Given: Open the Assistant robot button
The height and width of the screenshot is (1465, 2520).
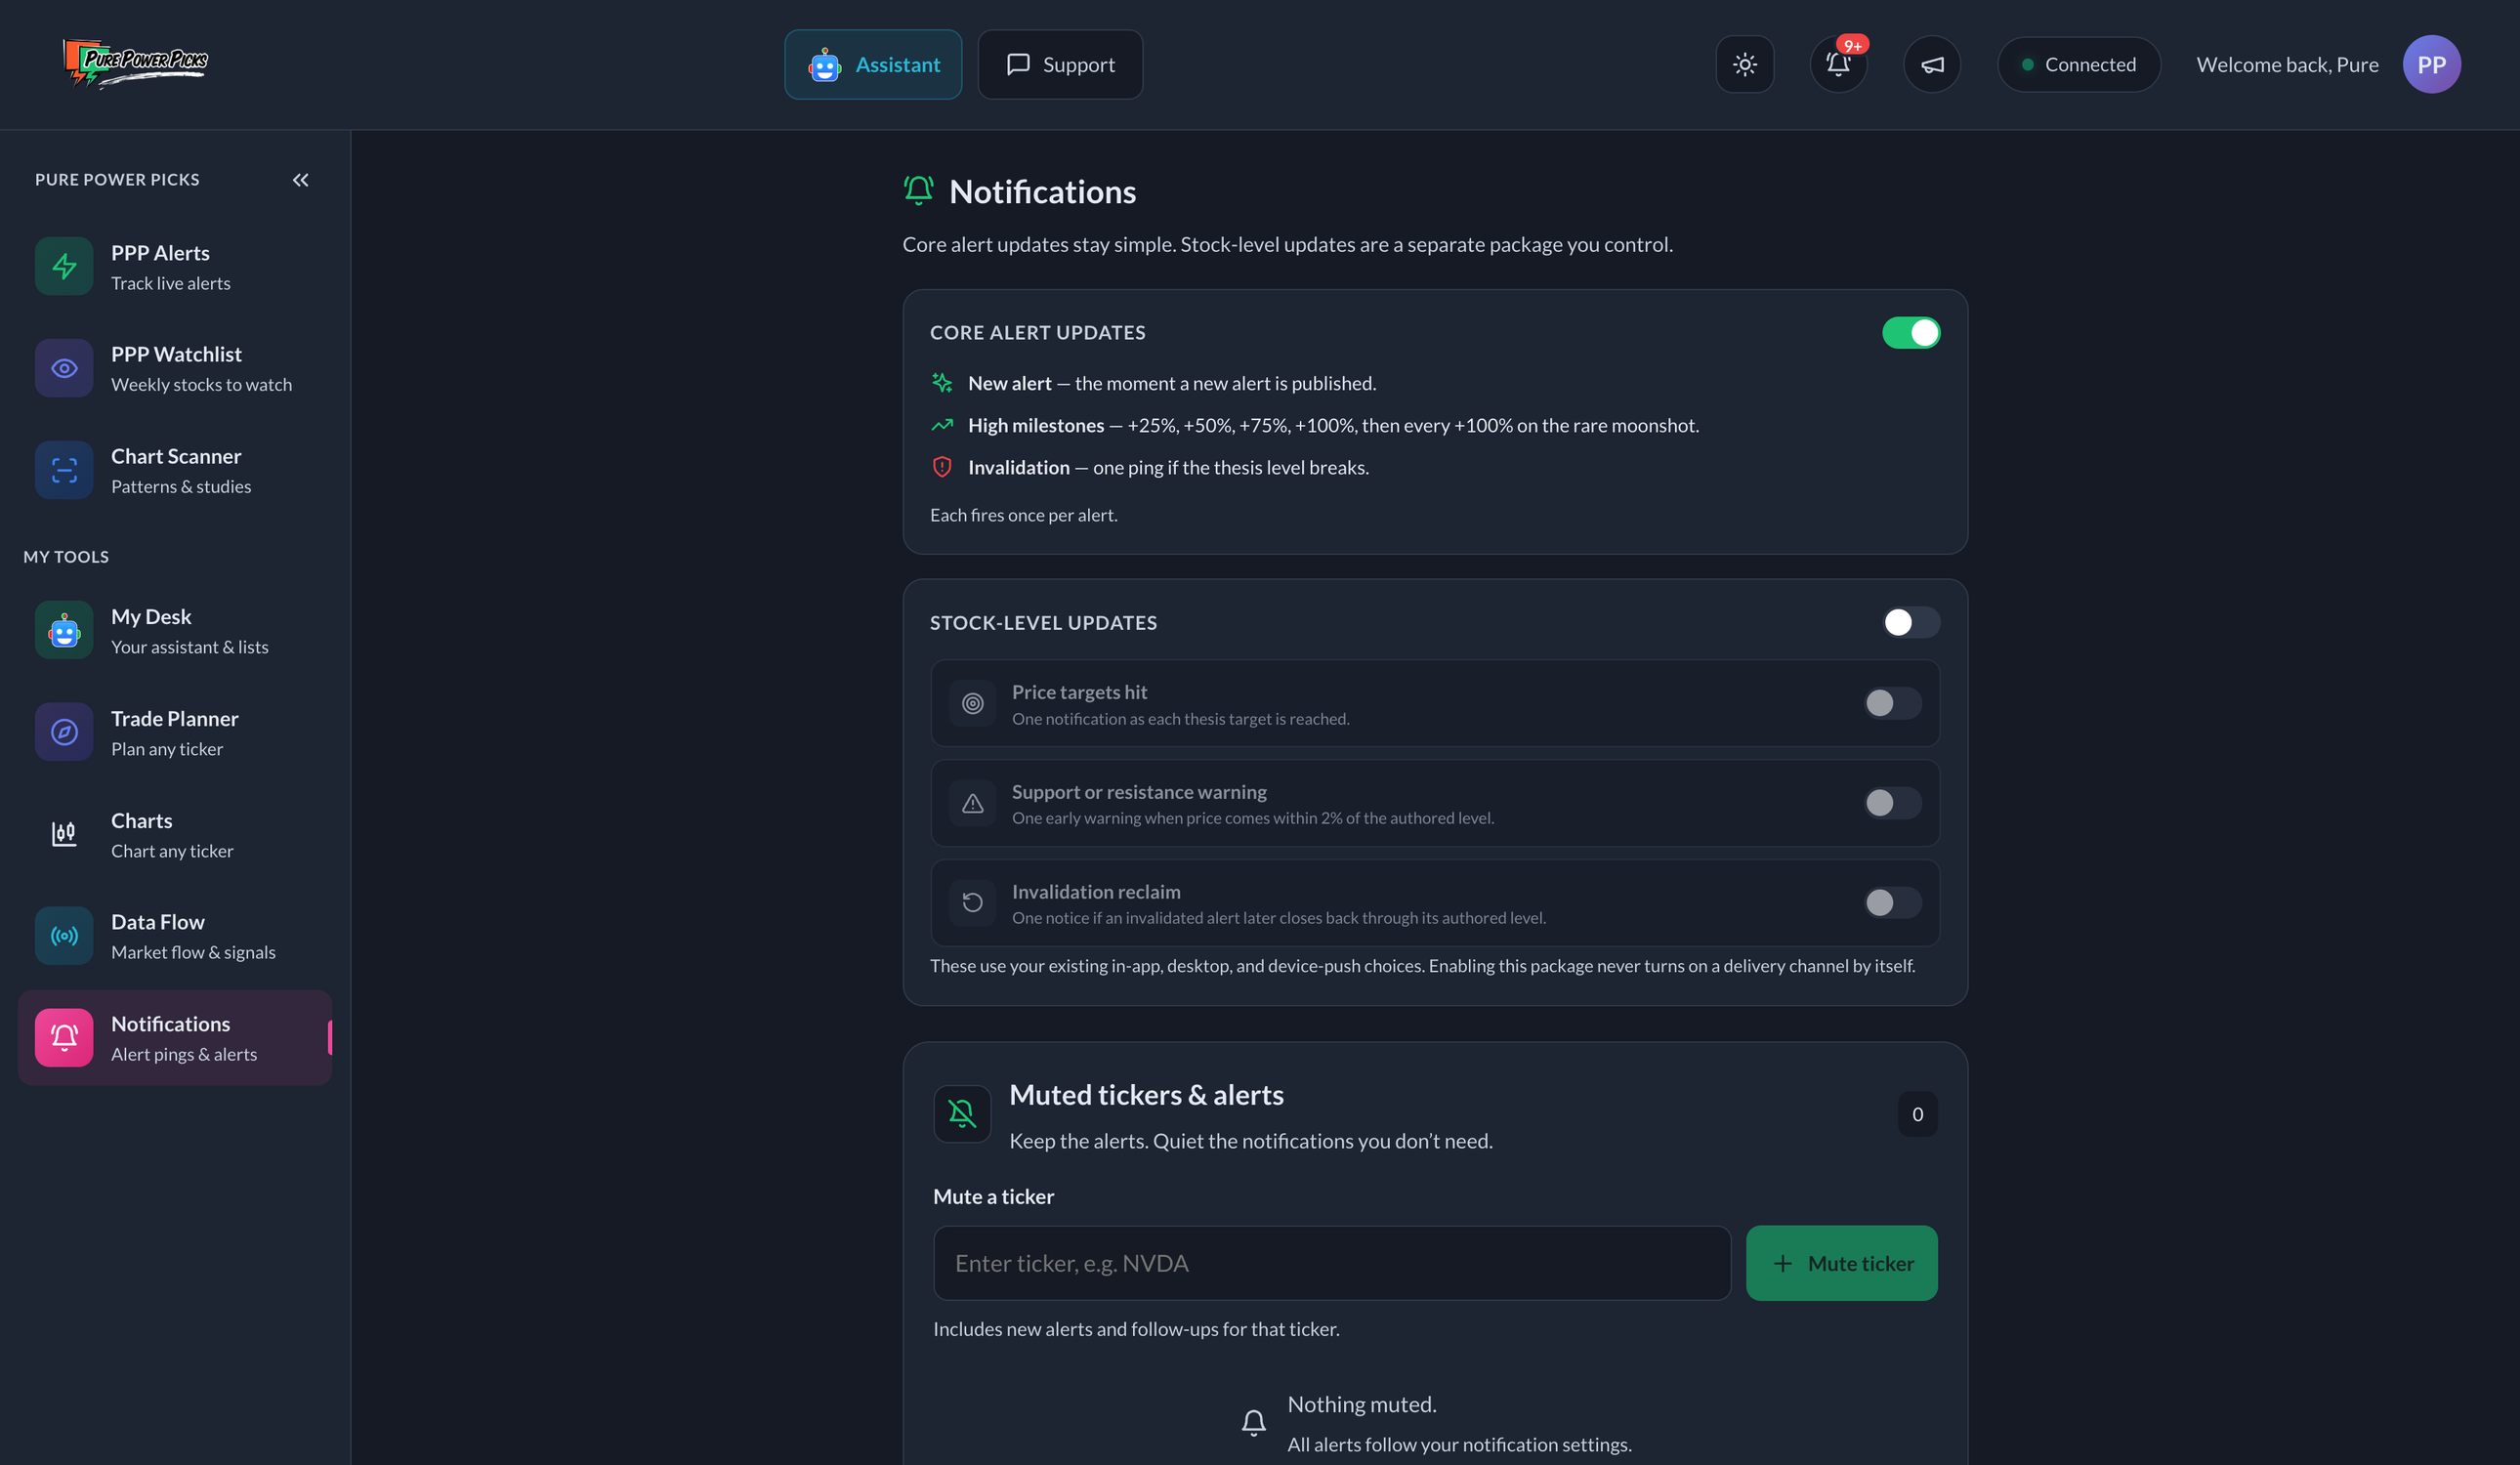Looking at the screenshot, I should tap(872, 64).
